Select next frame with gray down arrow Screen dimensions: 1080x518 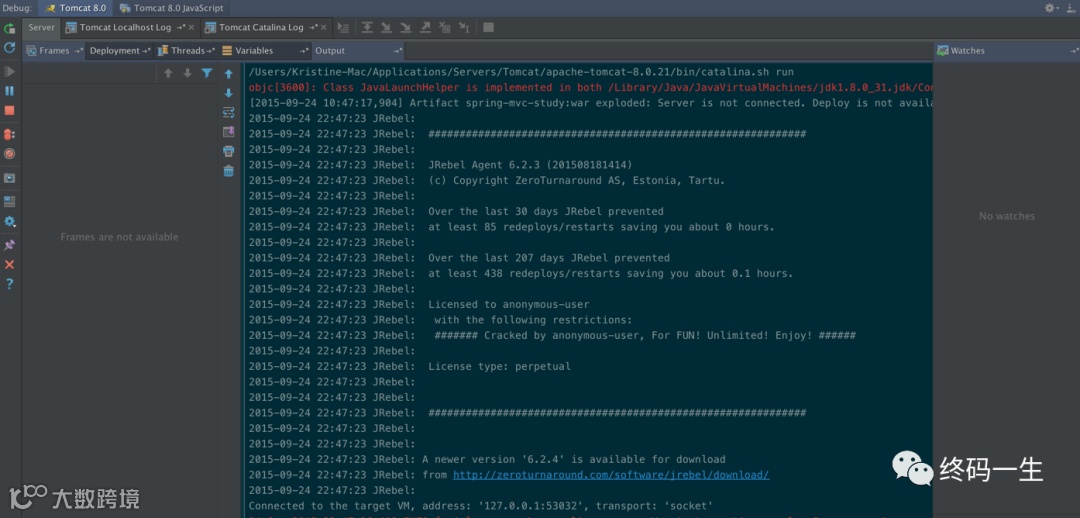(x=187, y=73)
